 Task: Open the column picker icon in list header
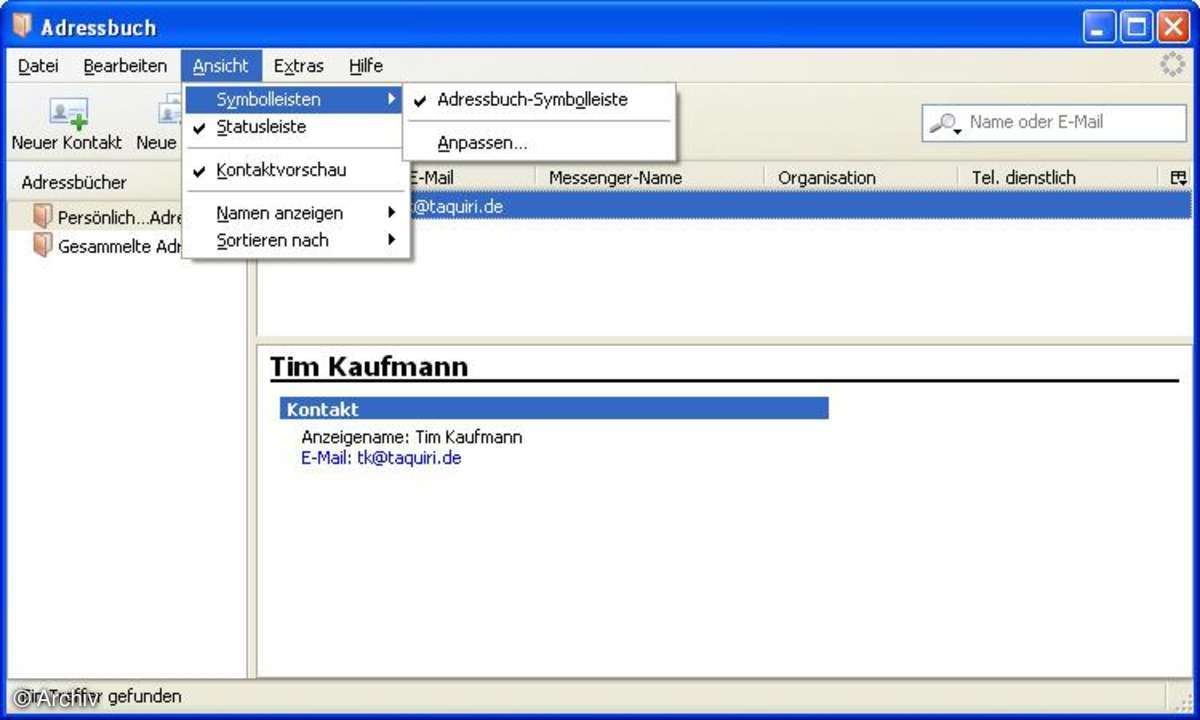pos(1179,177)
